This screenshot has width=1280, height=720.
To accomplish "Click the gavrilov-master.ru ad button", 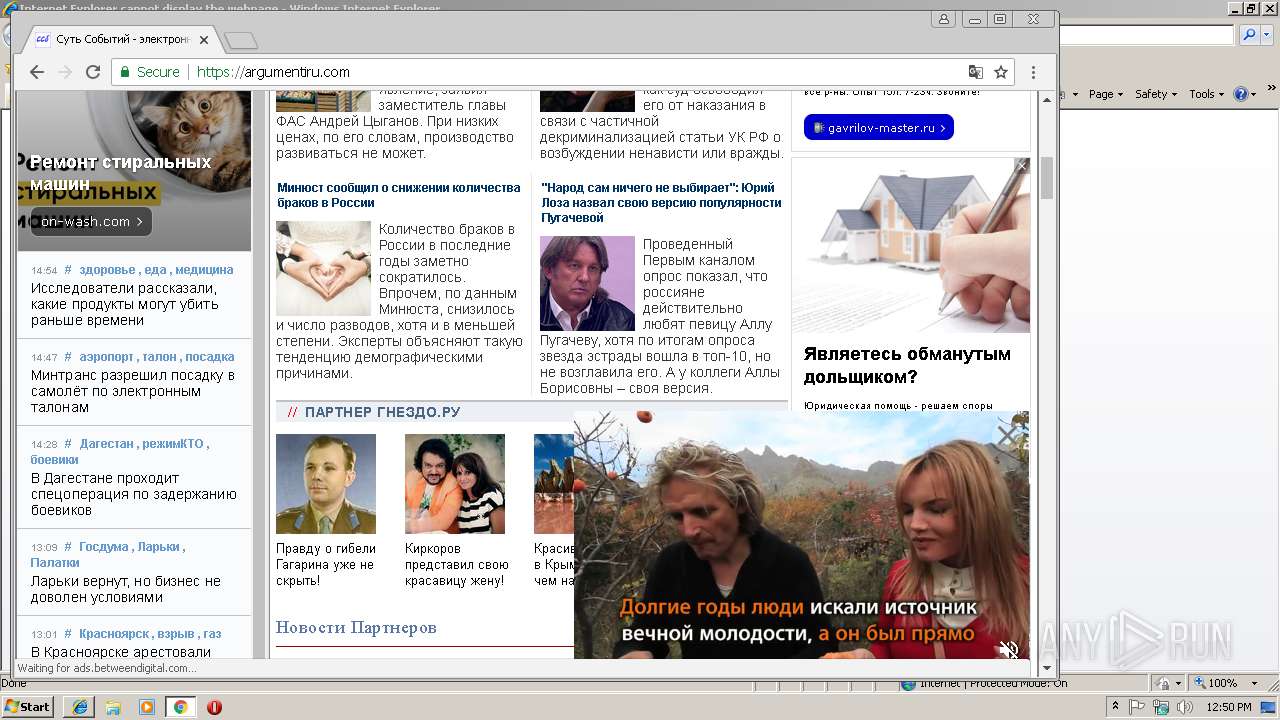I will [x=879, y=128].
